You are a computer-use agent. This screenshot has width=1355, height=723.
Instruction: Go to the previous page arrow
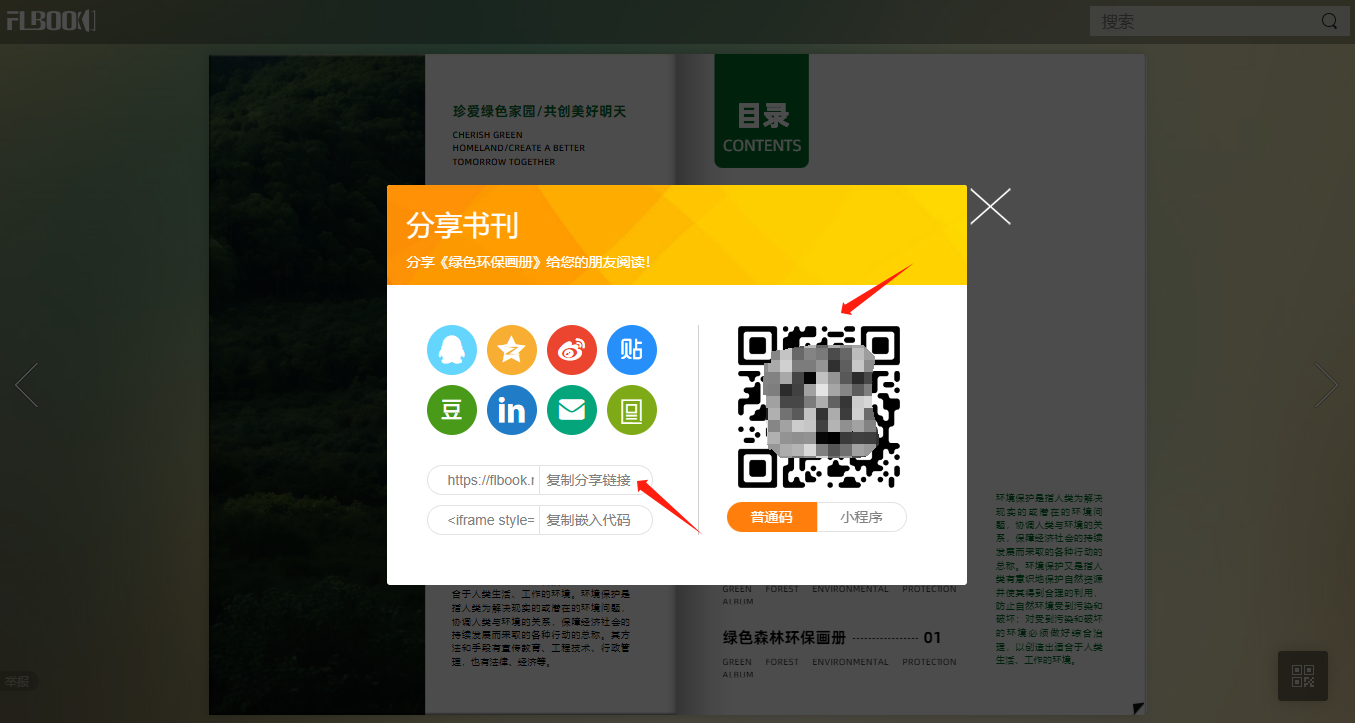tap(26, 384)
